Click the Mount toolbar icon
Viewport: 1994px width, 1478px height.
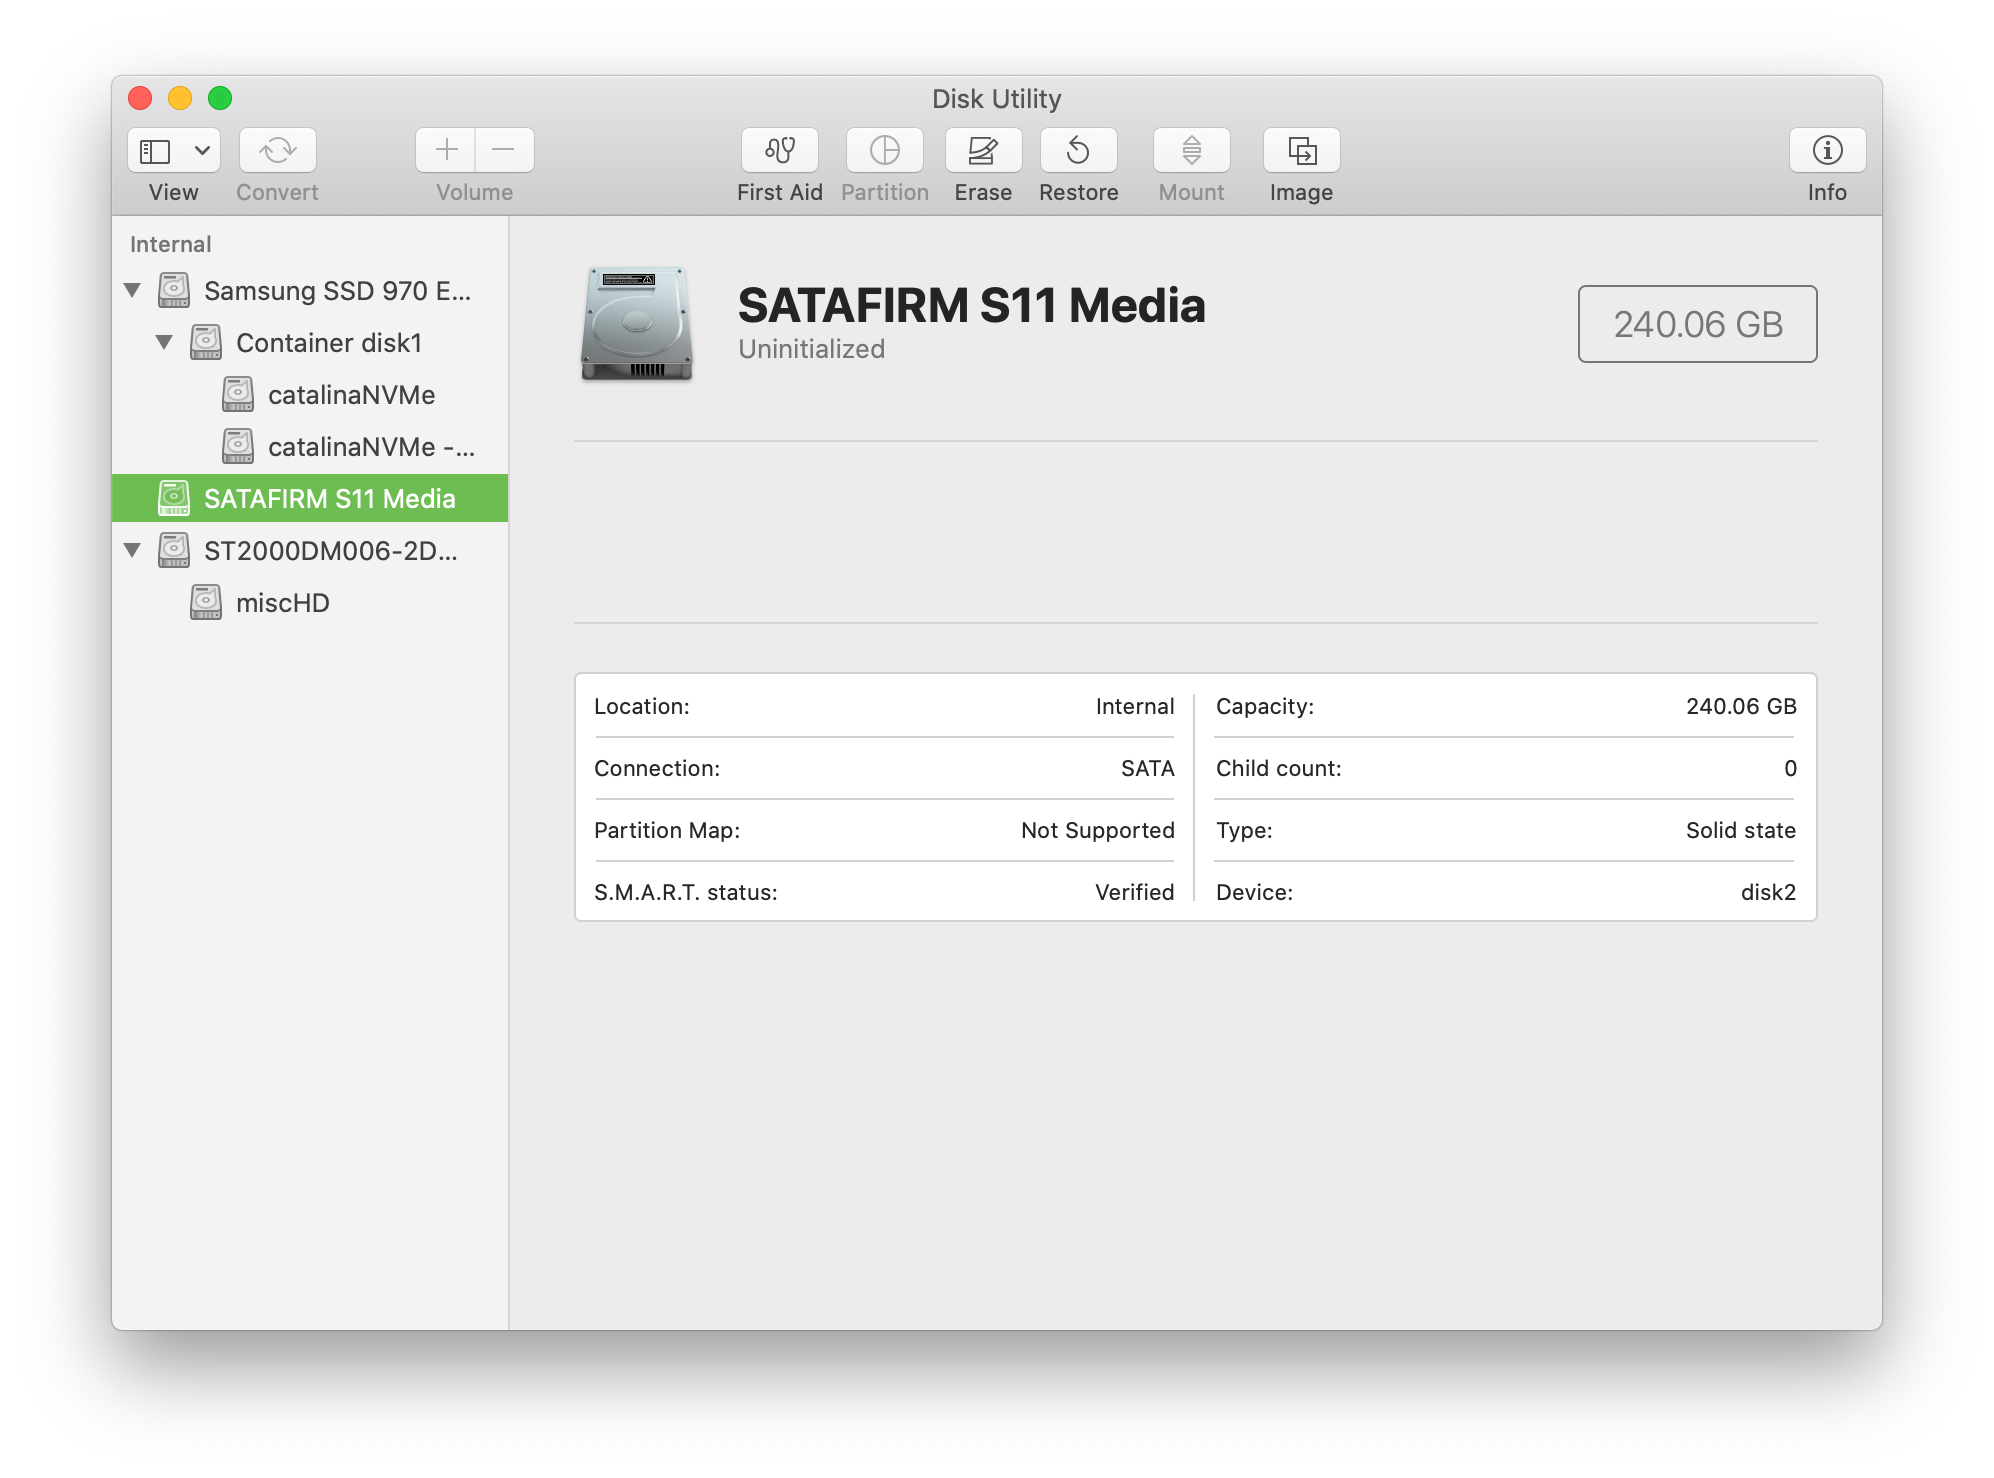pyautogui.click(x=1191, y=150)
